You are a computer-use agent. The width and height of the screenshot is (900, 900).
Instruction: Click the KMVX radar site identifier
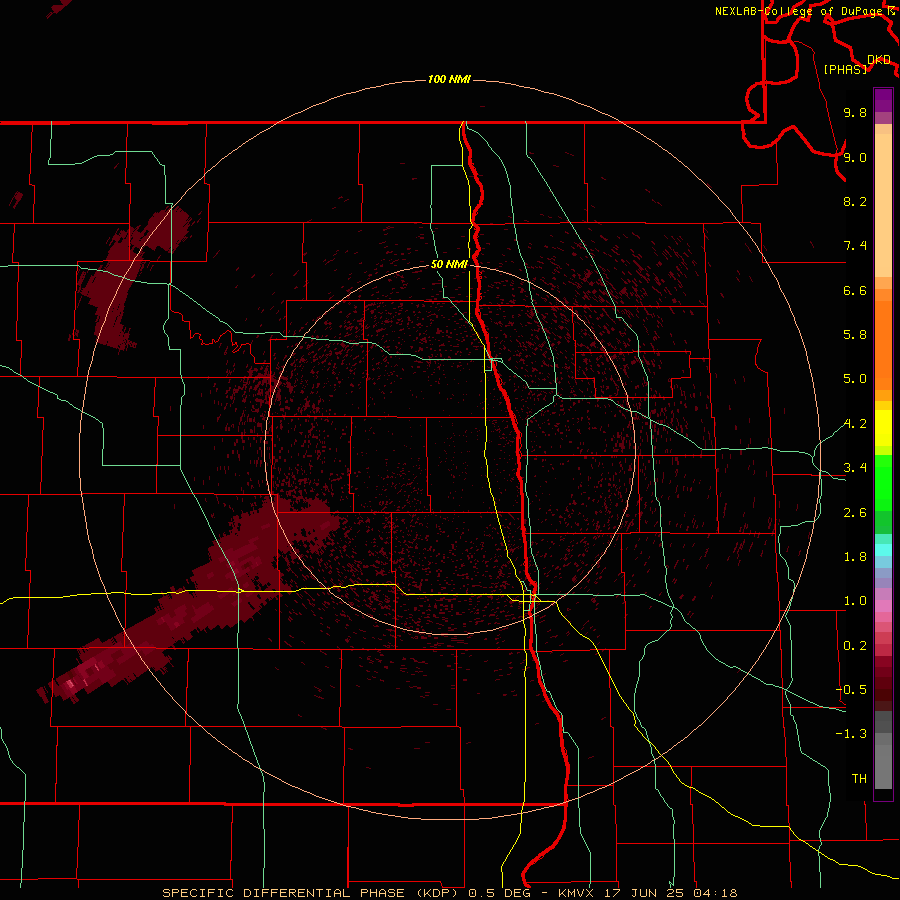click(576, 893)
